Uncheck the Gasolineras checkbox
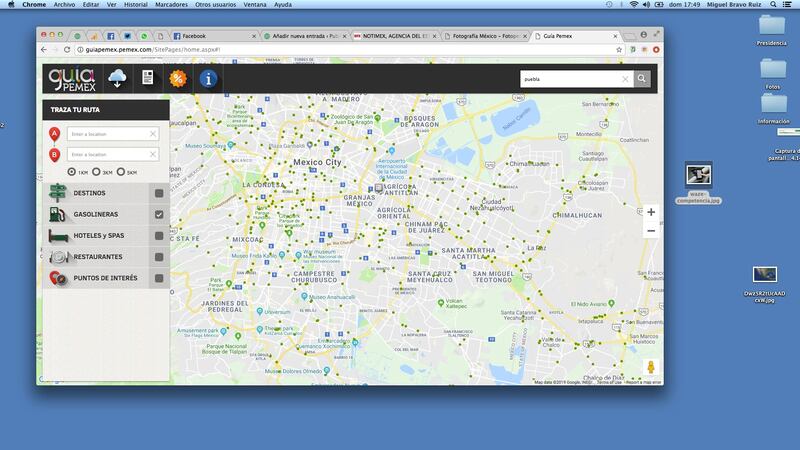Screen dimensions: 800x450 point(159,214)
